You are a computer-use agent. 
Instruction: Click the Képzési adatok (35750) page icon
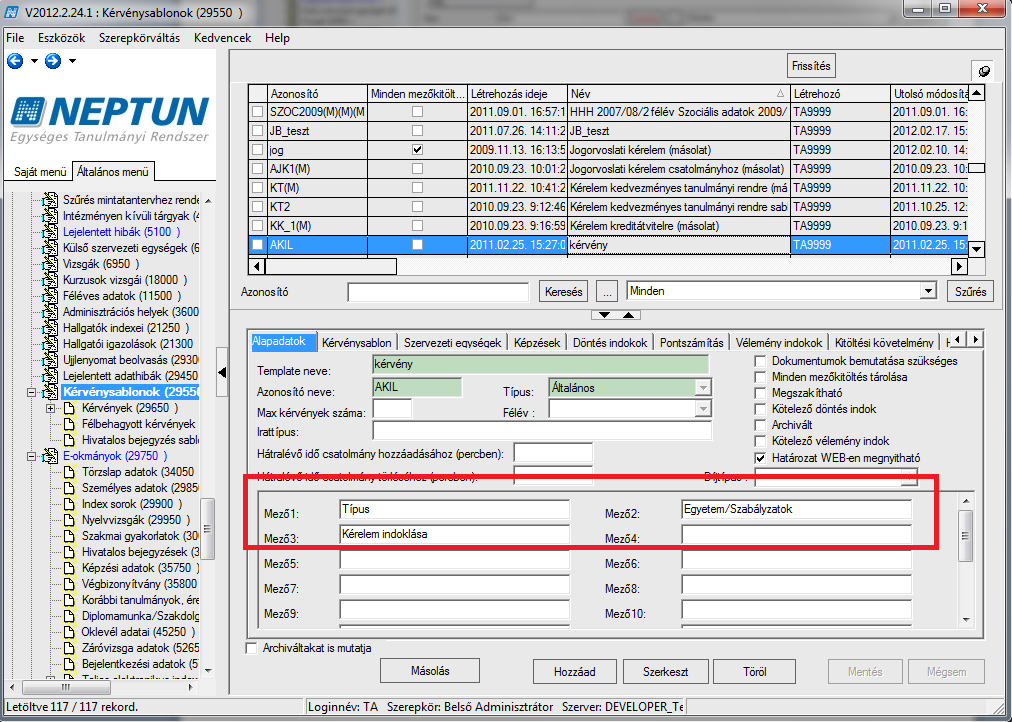pyautogui.click(x=70, y=568)
